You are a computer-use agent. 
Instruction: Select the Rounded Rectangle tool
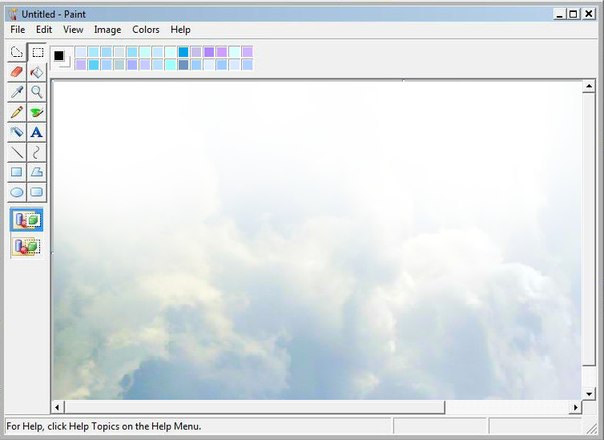point(37,192)
